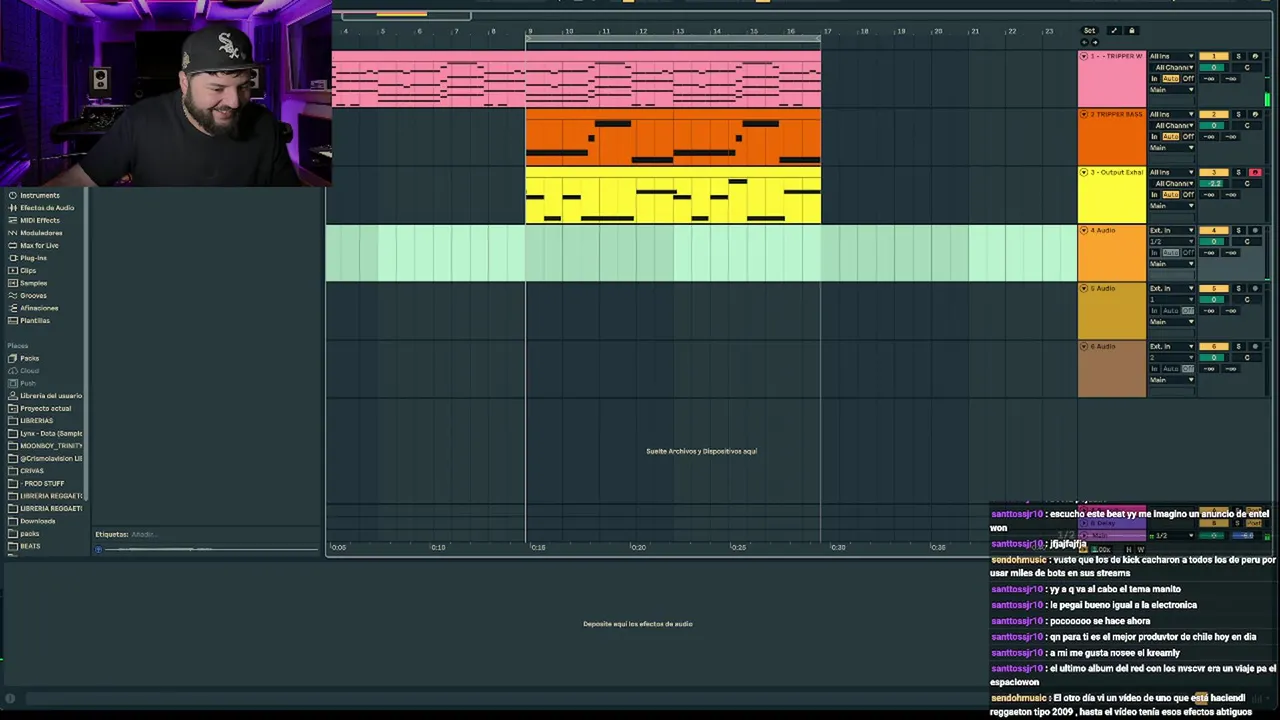Screen dimensions: 1280x720
Task: Click the Etiquetas Añadir field
Action: [x=144, y=534]
